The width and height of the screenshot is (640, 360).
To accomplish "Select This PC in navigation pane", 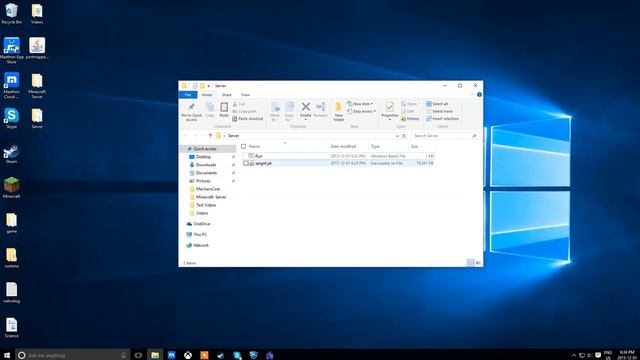I will (x=200, y=234).
